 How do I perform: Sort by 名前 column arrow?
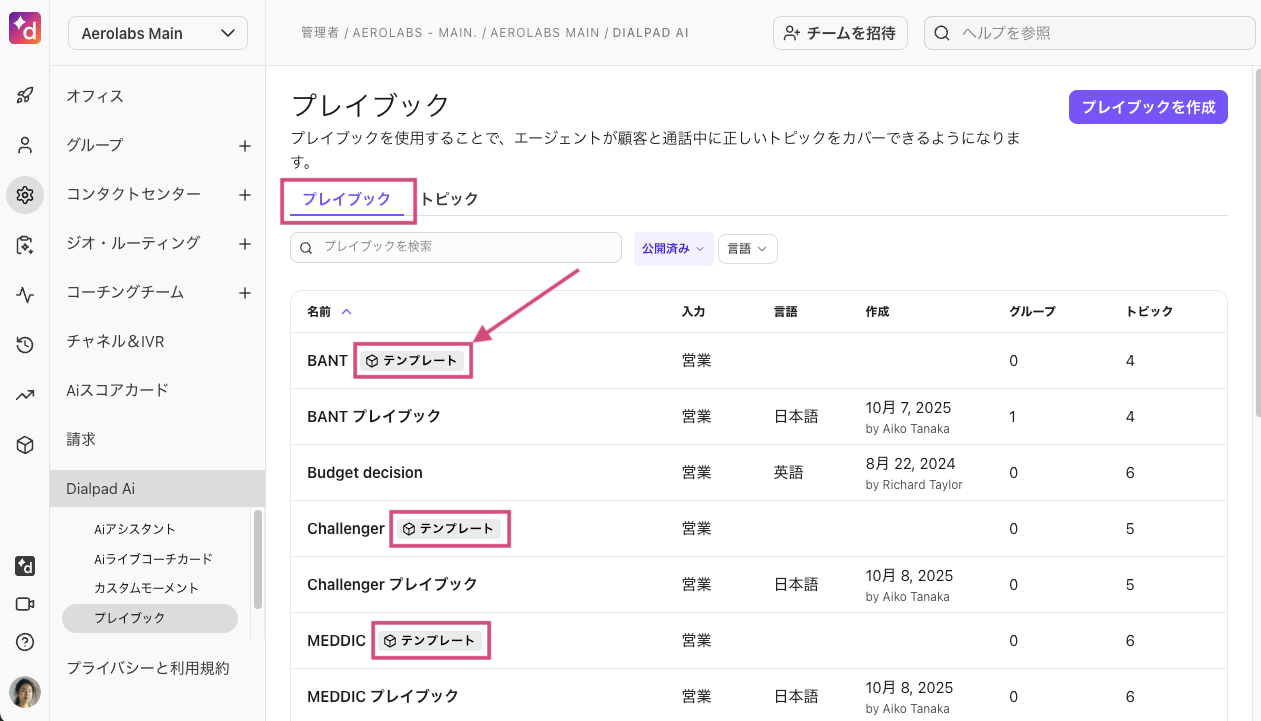pyautogui.click(x=347, y=311)
